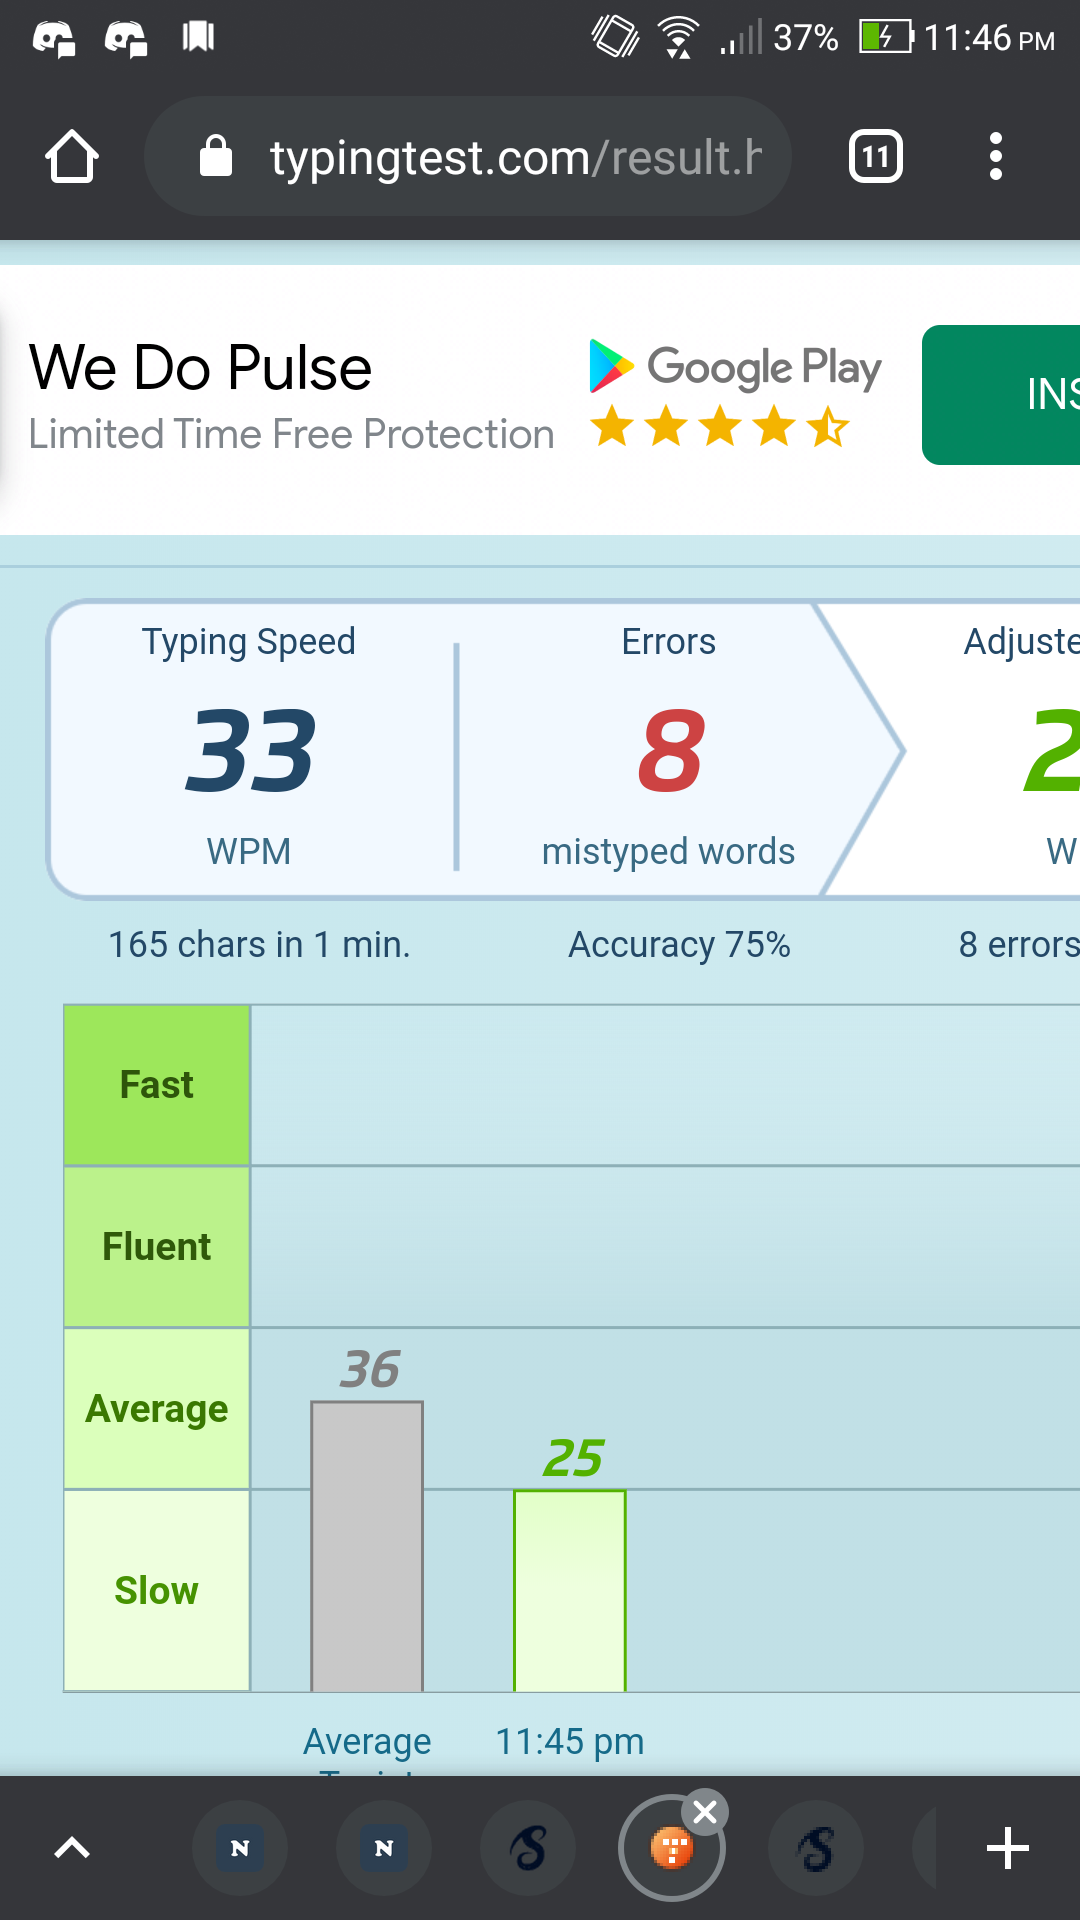
Task: Select the orange typingtest tab icon
Action: click(x=671, y=1849)
